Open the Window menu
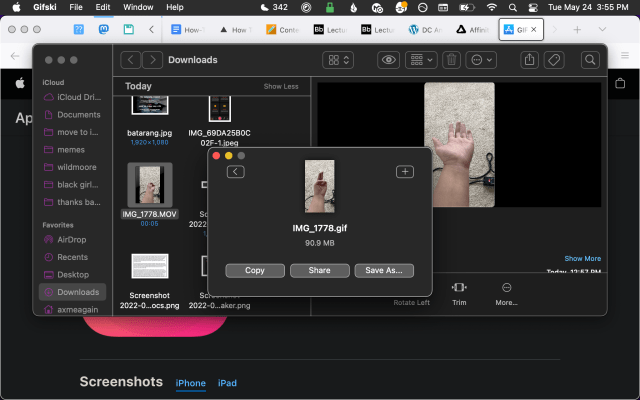The width and height of the screenshot is (640, 400). 138,7
